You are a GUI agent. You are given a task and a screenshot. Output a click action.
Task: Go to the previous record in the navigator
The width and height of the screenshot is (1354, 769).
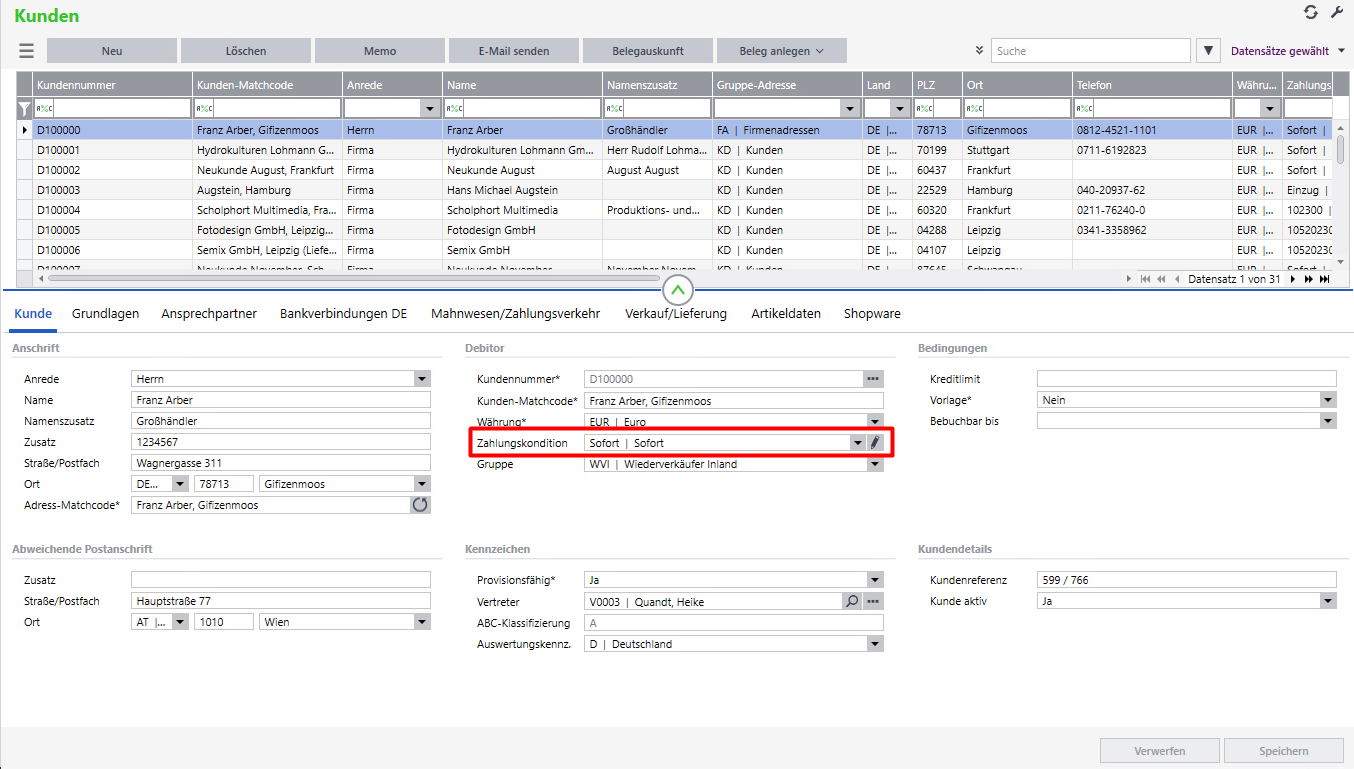[1177, 279]
